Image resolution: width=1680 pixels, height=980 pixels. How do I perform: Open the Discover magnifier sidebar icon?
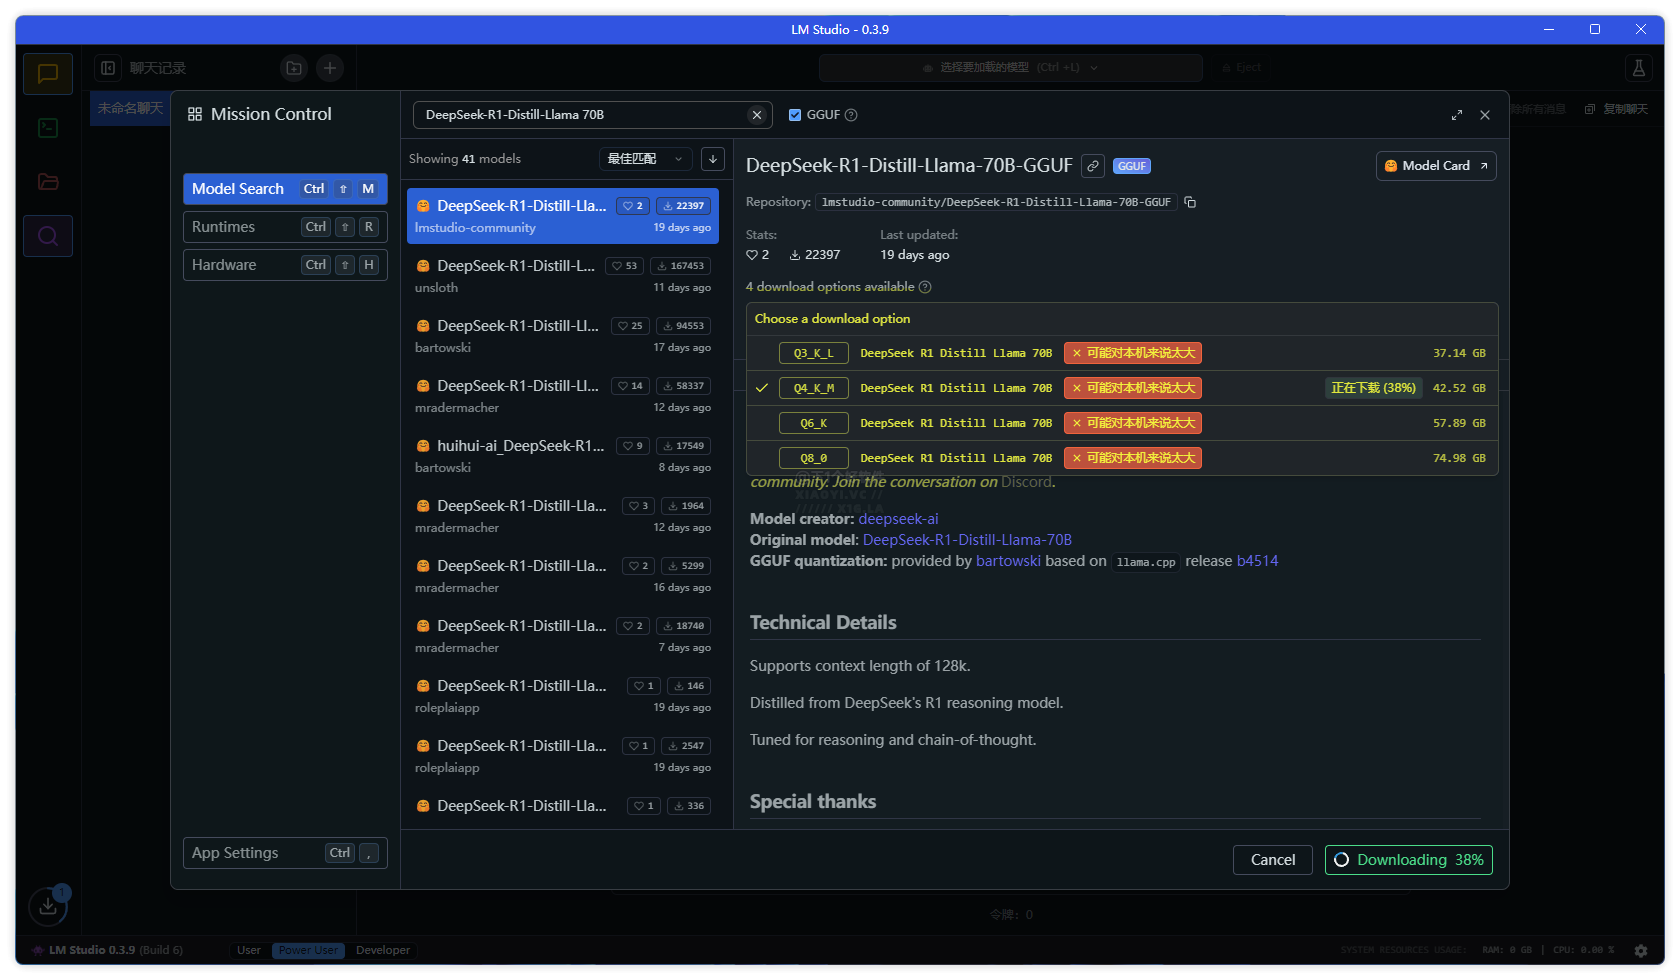point(47,237)
